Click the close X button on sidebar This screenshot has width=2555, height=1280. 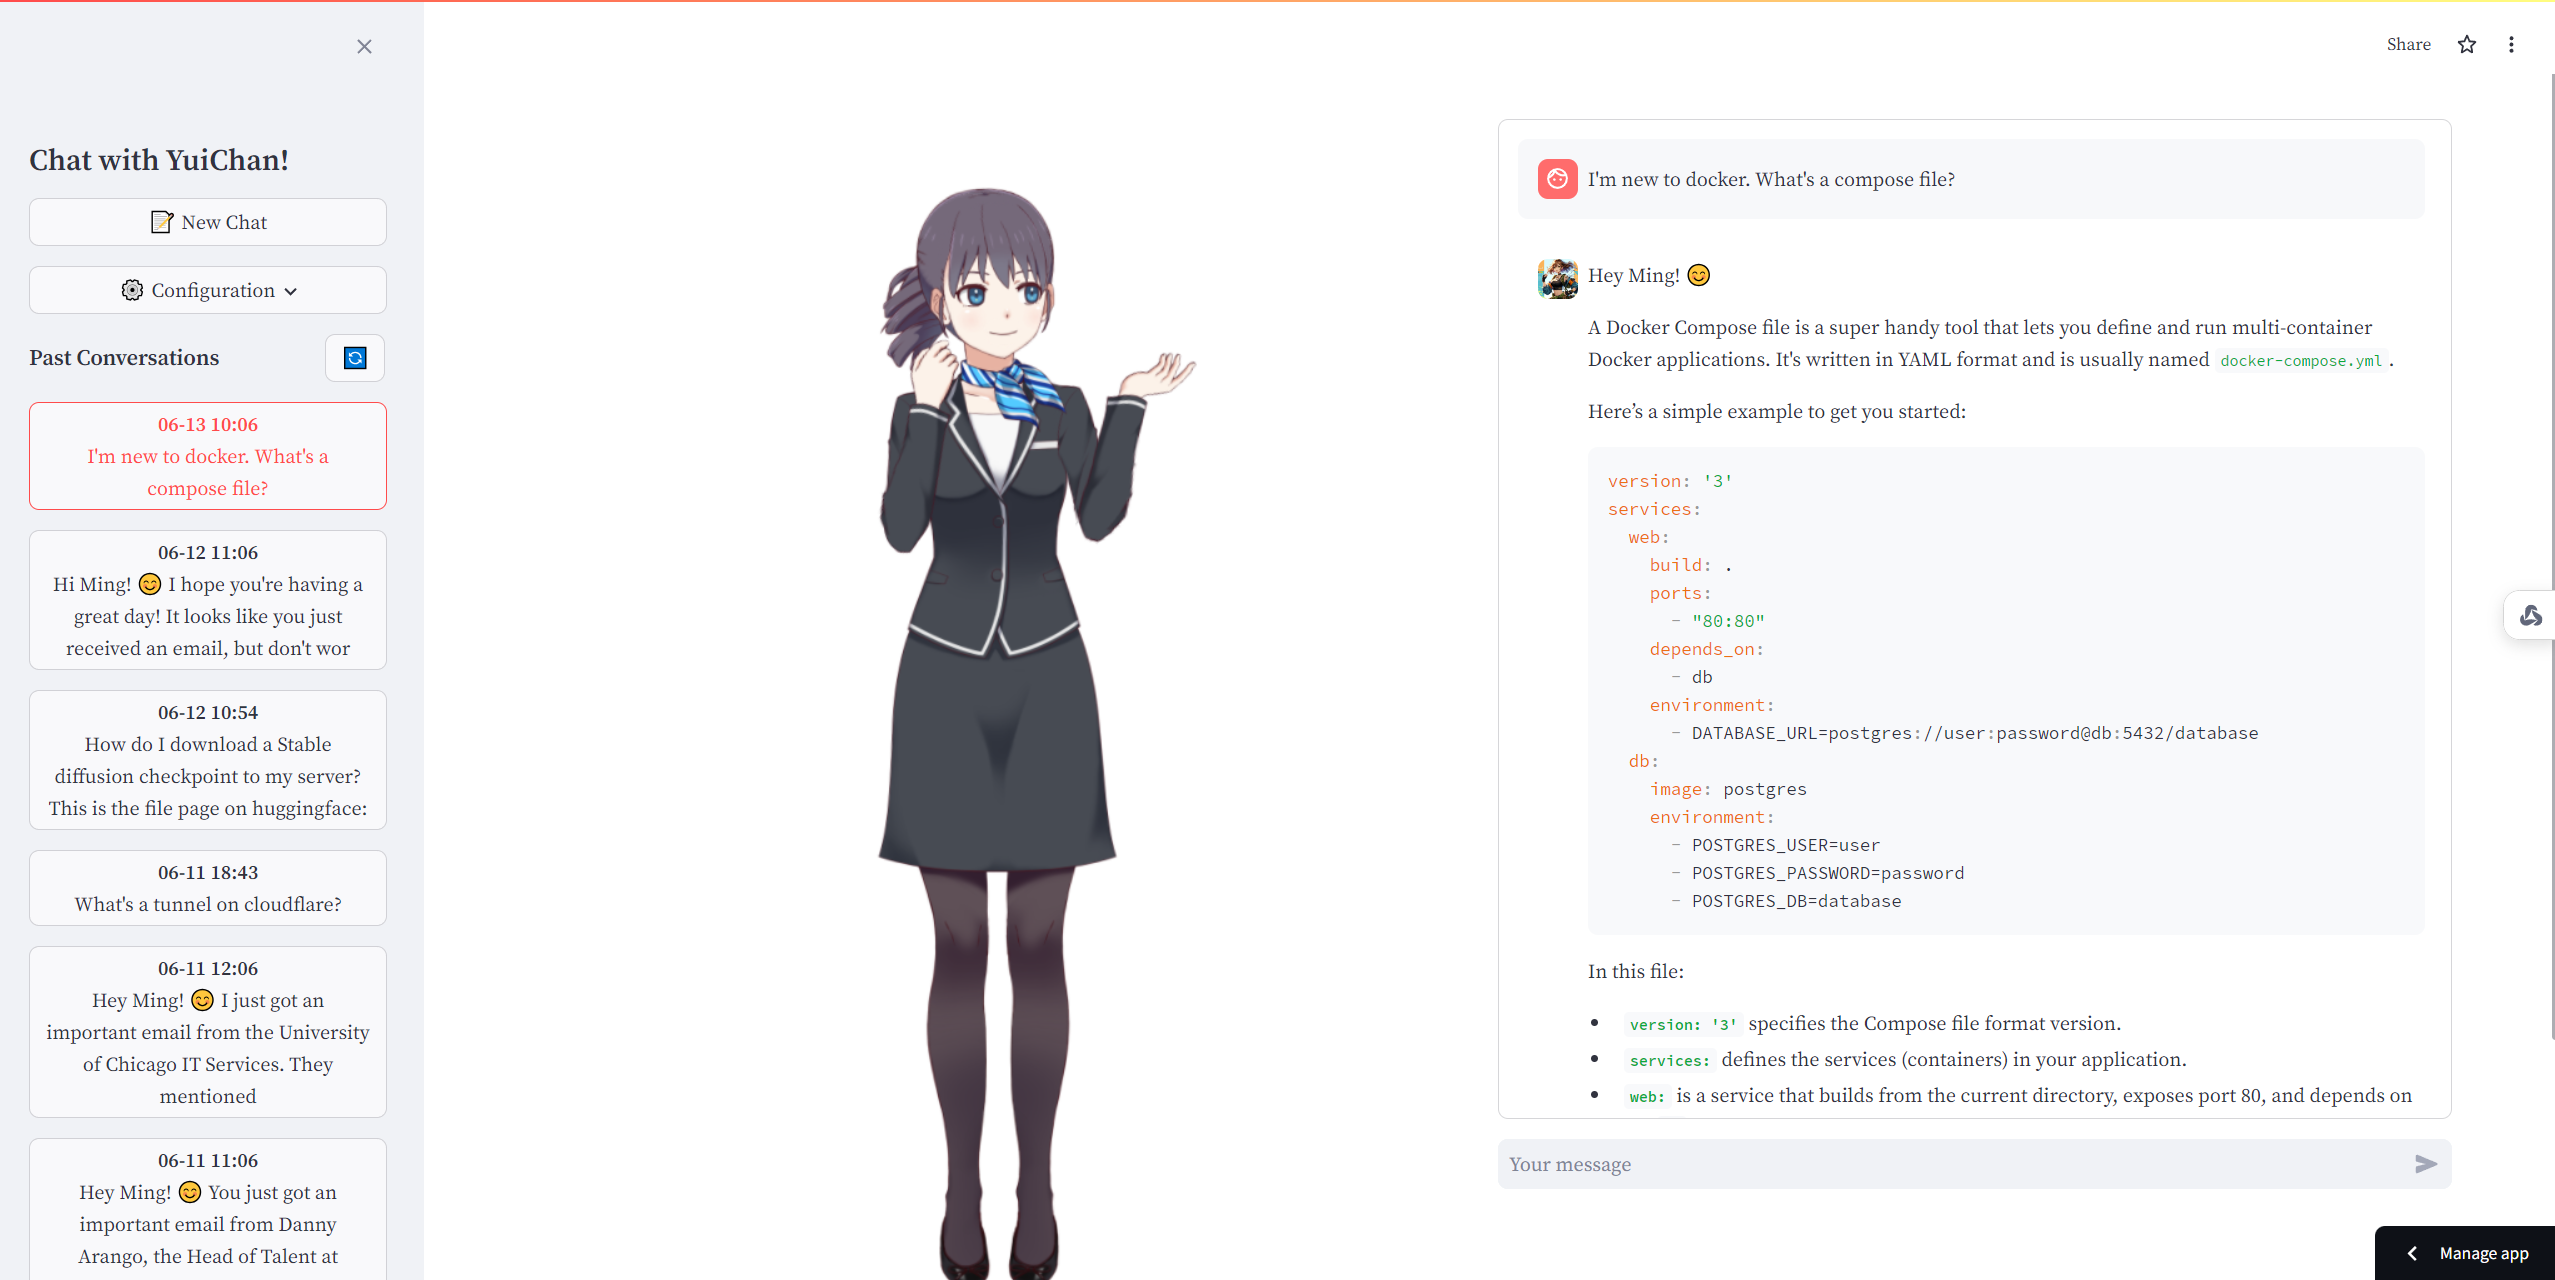coord(364,46)
